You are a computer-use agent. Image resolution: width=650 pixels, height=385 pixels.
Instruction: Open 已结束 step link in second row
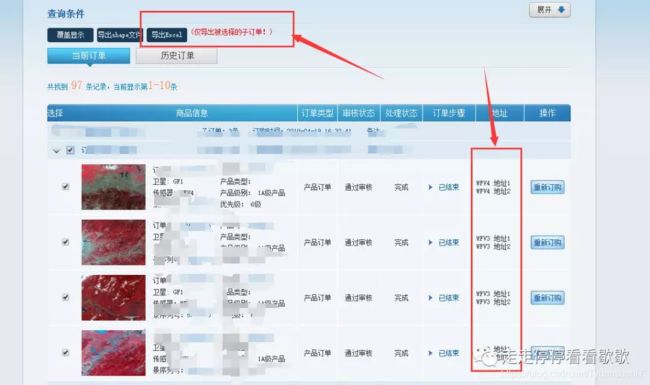coord(449,242)
